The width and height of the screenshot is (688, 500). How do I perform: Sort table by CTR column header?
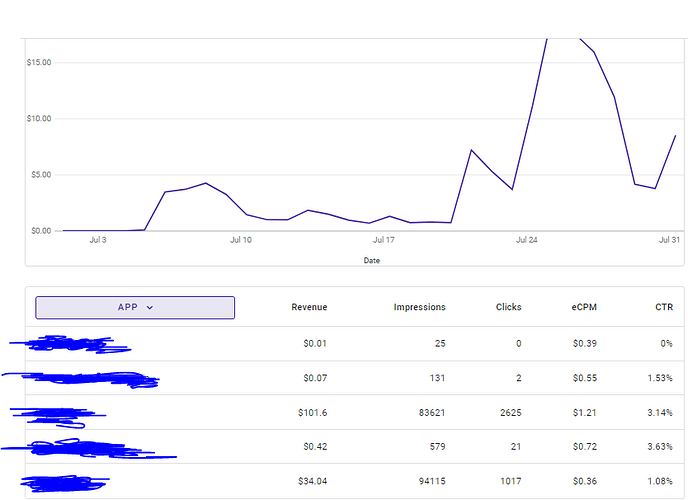[x=664, y=307]
